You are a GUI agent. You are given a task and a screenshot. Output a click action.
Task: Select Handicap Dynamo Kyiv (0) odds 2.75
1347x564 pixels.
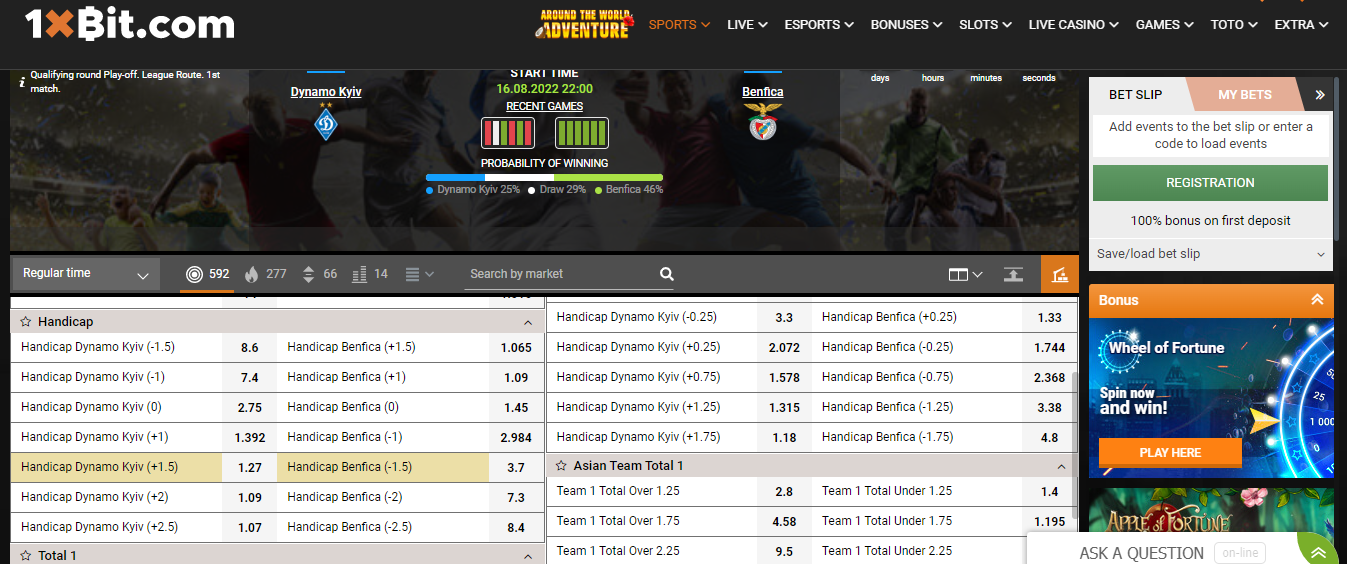[250, 408]
